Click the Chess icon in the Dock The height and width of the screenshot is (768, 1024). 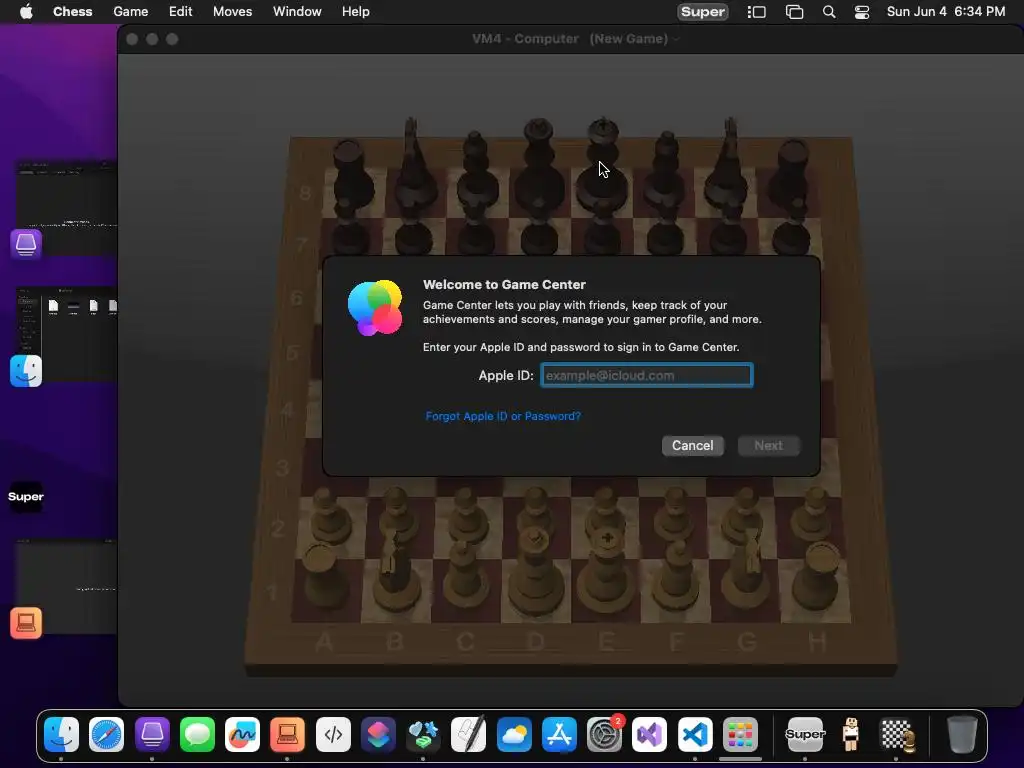pyautogui.click(x=896, y=735)
